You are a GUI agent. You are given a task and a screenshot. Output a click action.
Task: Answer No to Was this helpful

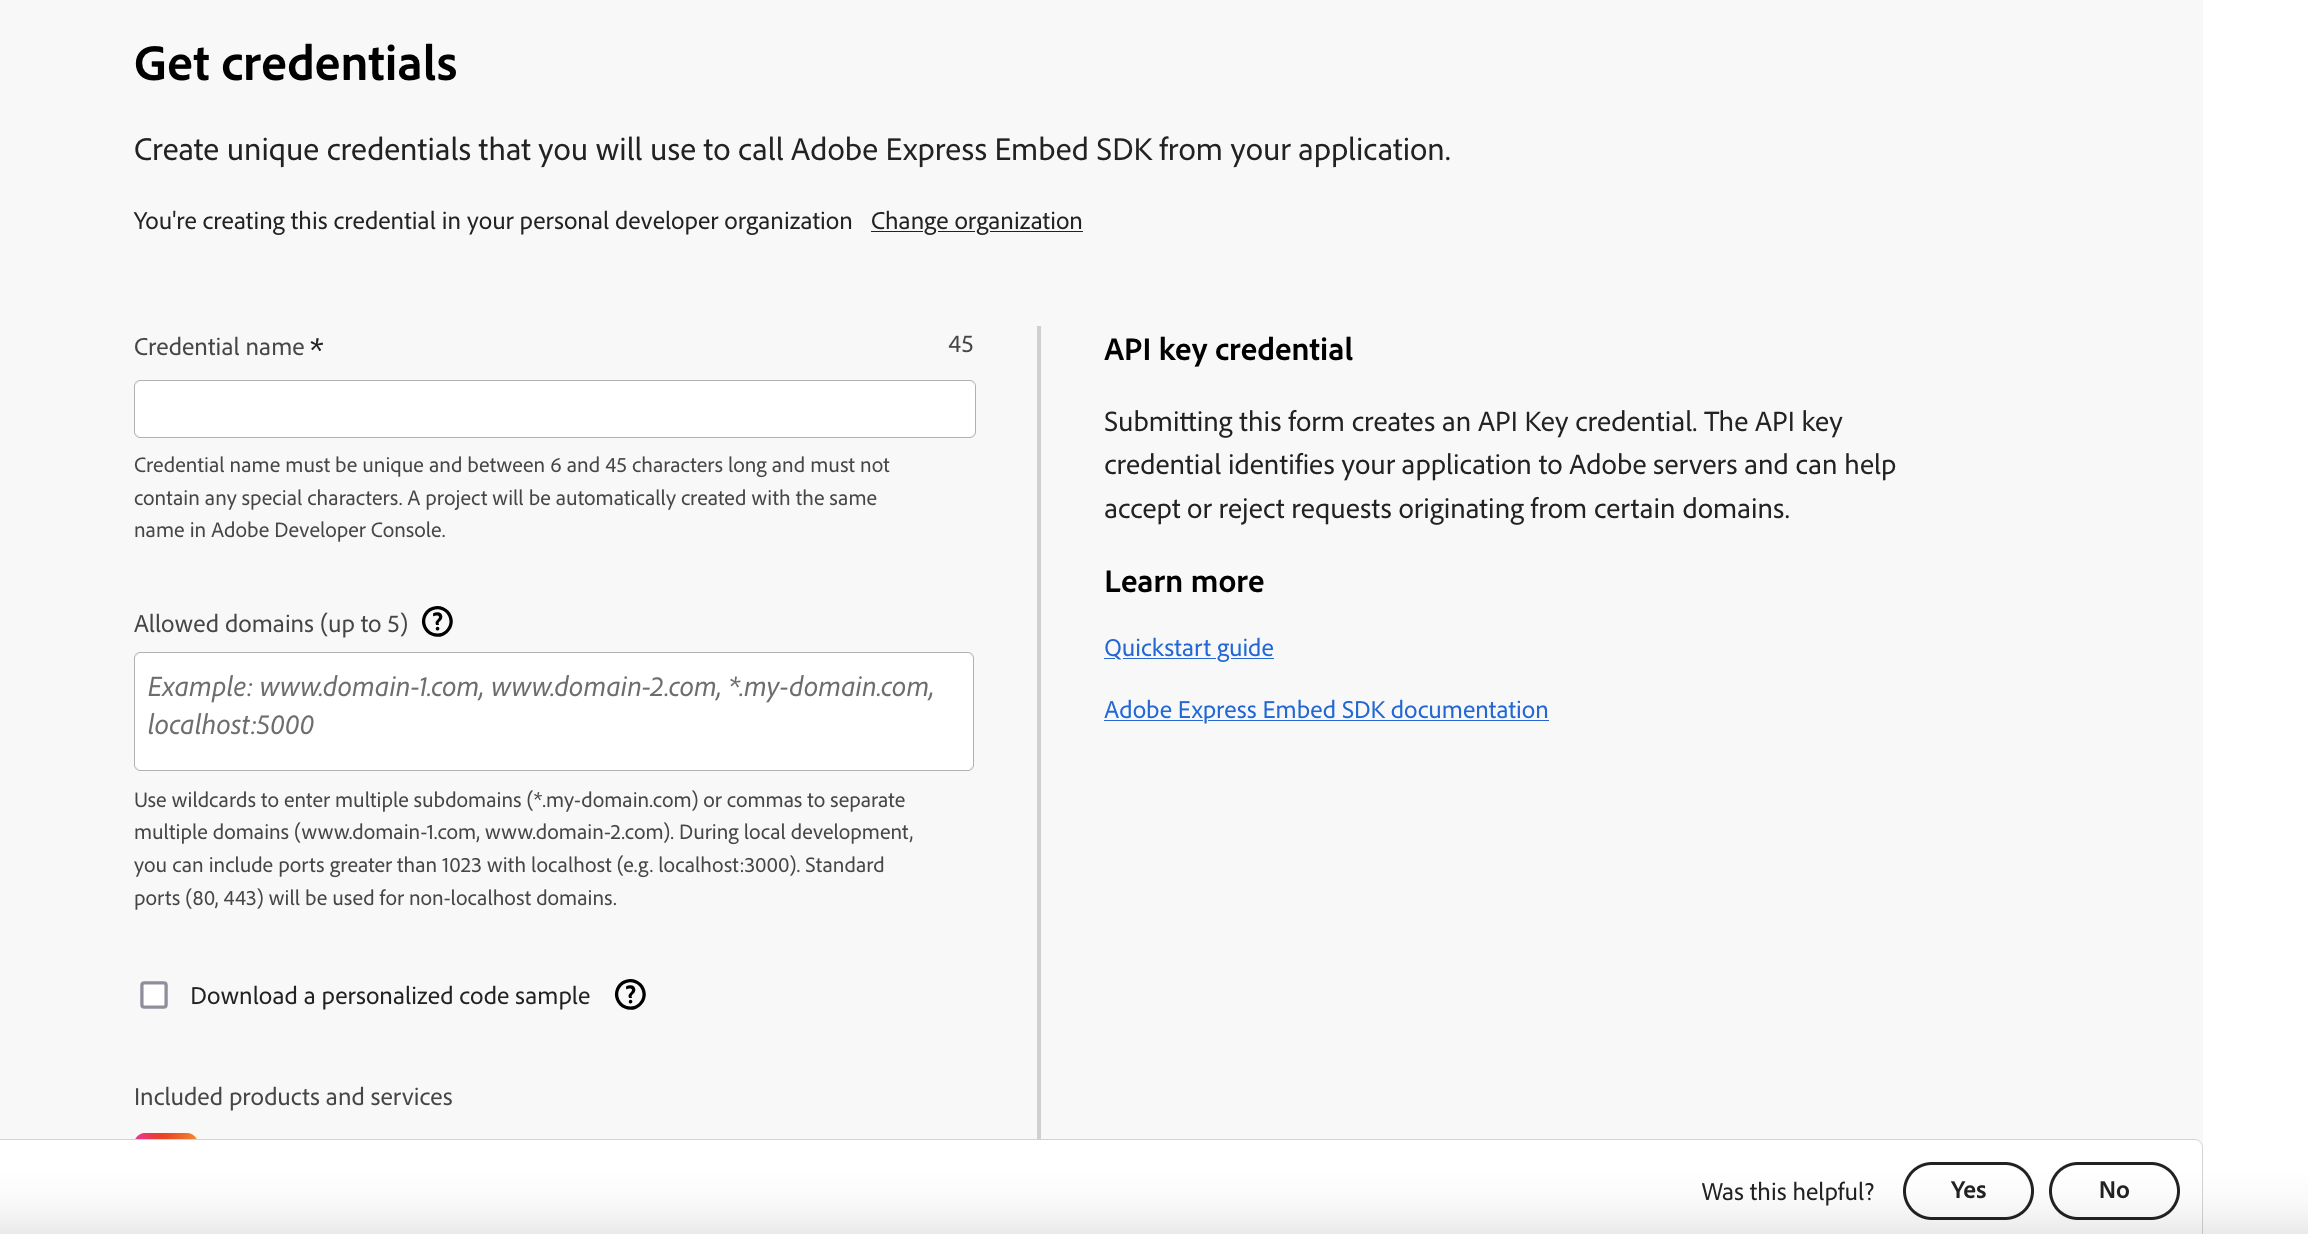coord(2114,1190)
